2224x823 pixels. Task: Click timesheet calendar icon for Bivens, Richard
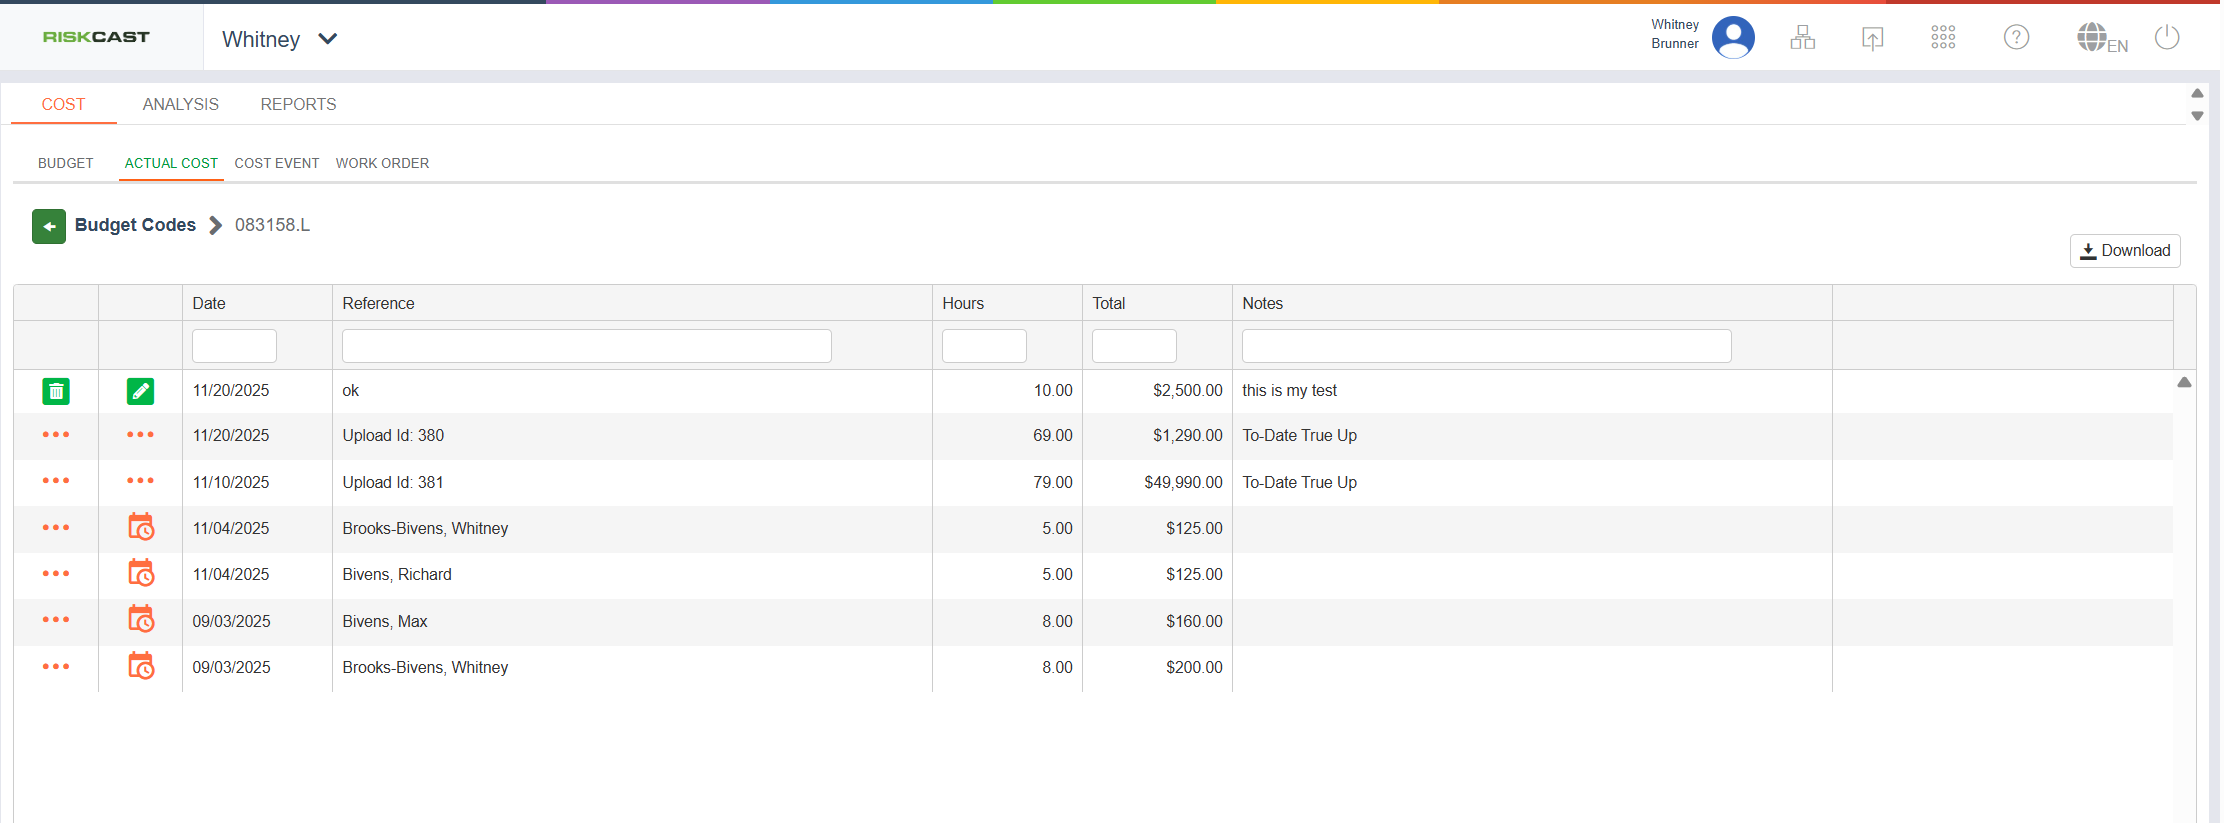click(141, 574)
